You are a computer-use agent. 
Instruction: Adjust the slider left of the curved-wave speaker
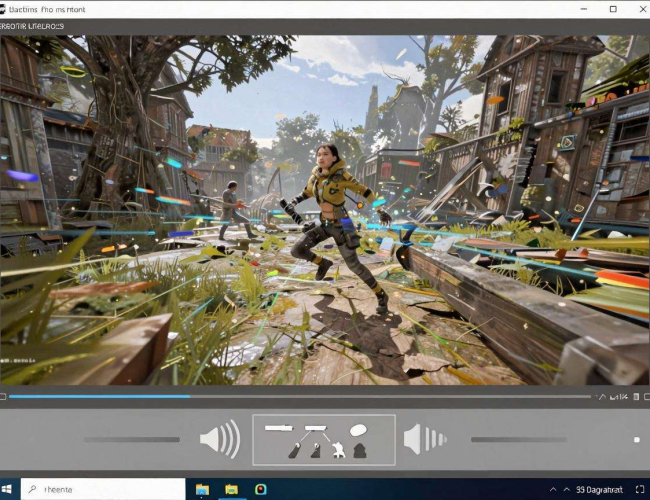[132, 439]
